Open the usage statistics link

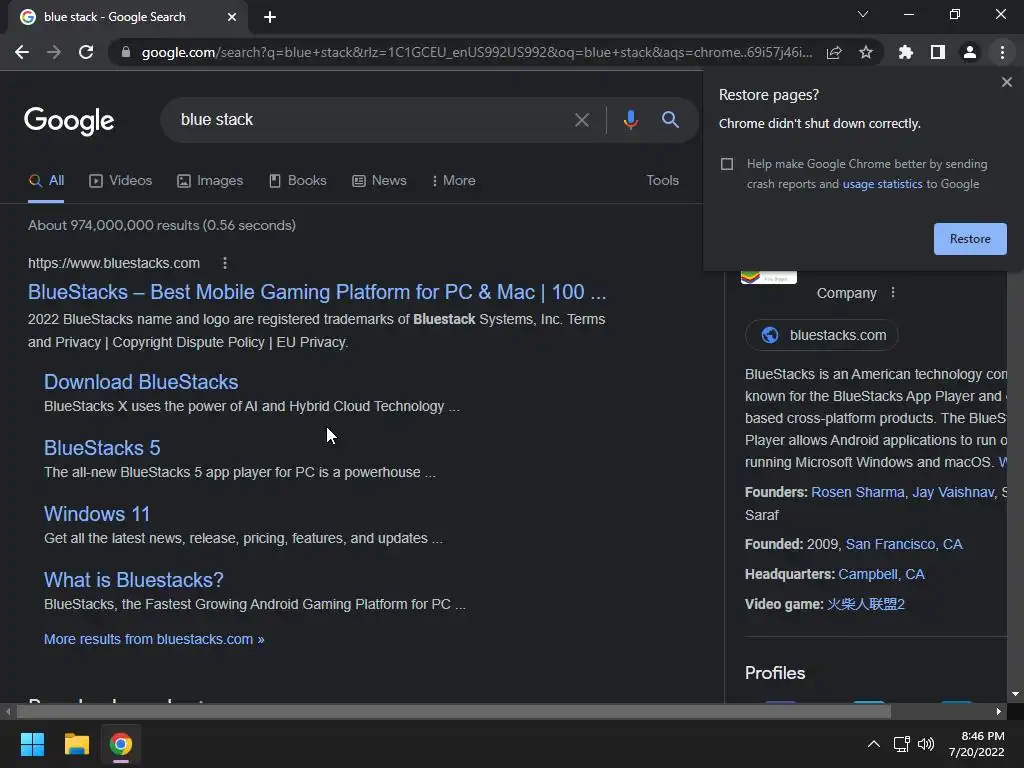click(882, 184)
